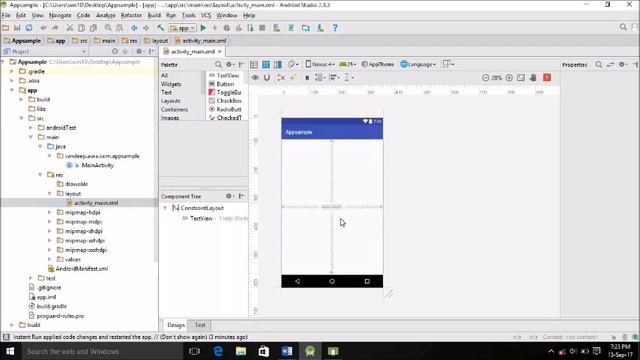This screenshot has width=640, height=360.
Task: Collapse ConstraintLayout in Component Tree
Action: pos(165,208)
